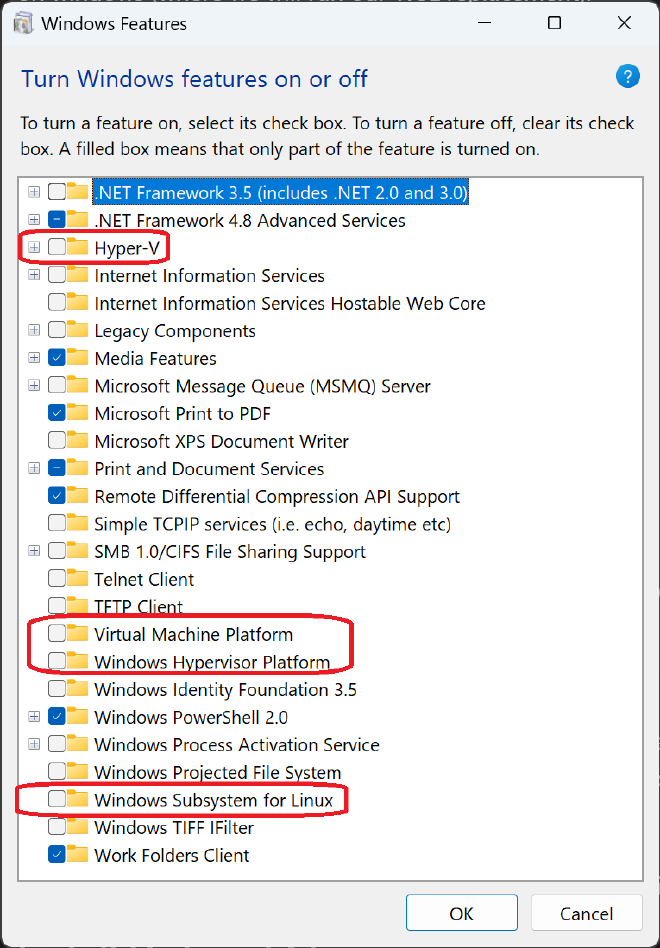Screen dimensions: 660x948
Task: Click the blue help question mark icon
Action: 627,77
